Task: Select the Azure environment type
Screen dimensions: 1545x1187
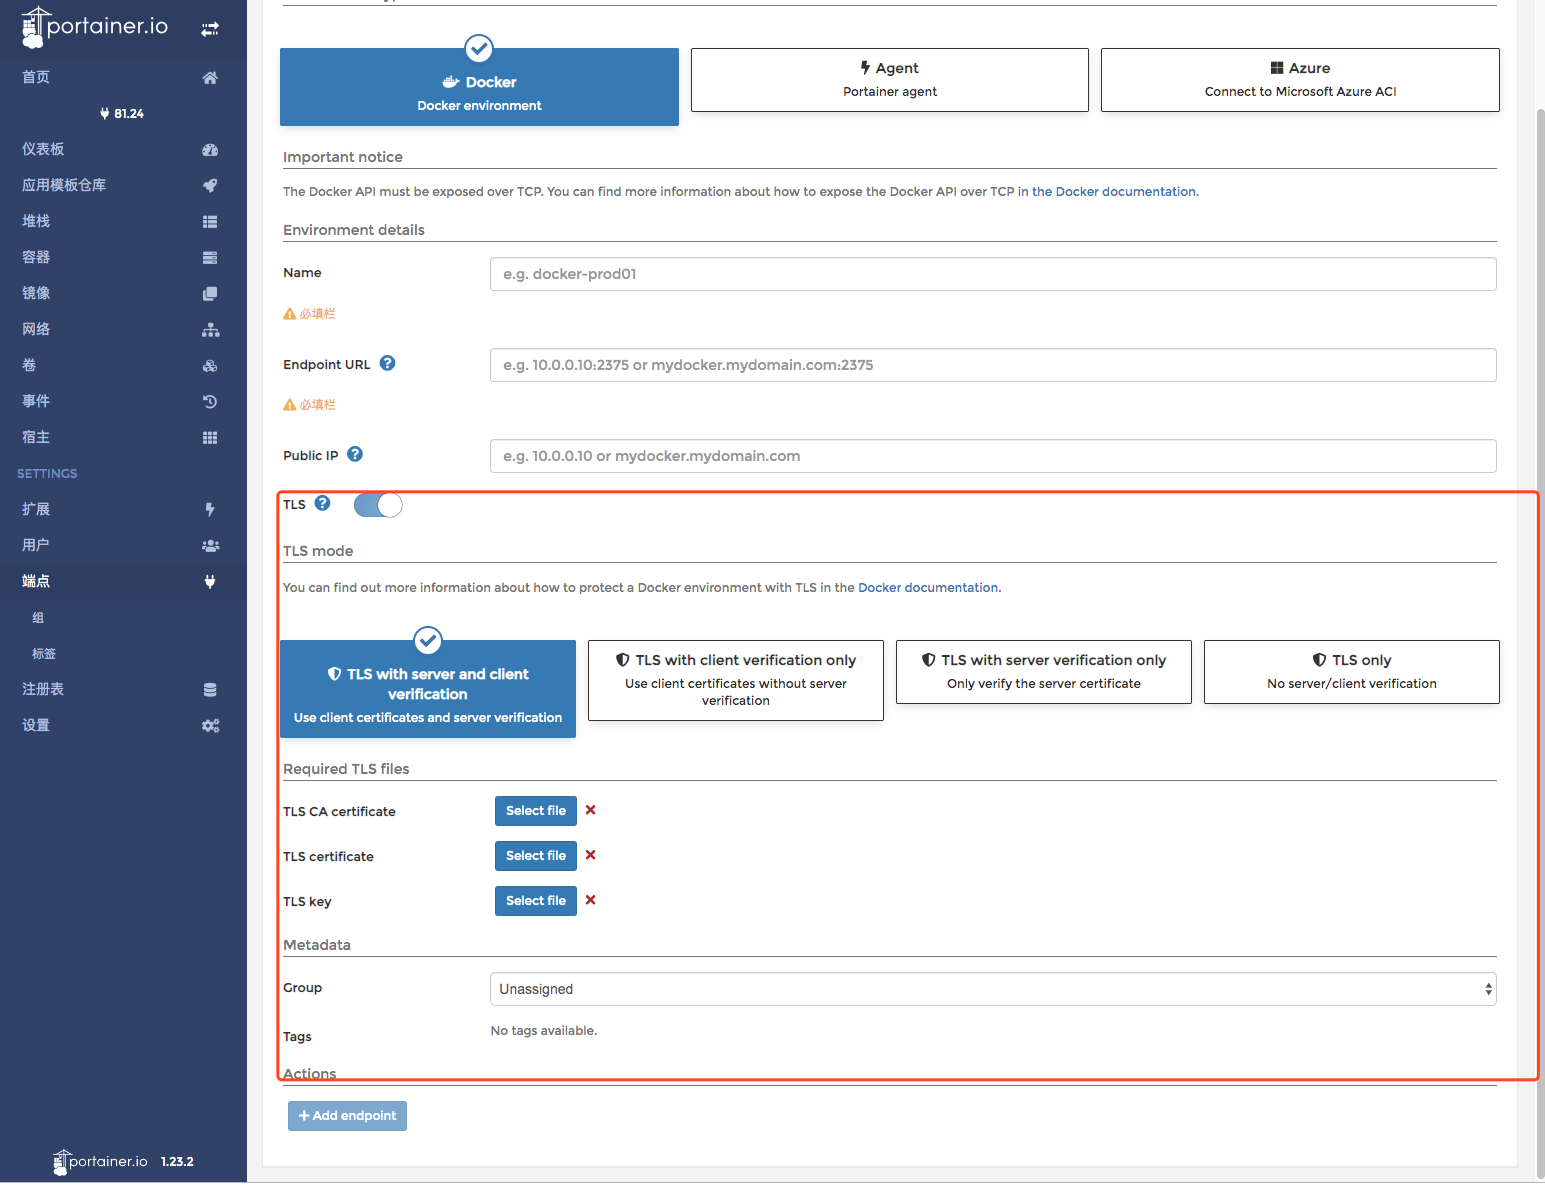Action: (1299, 80)
